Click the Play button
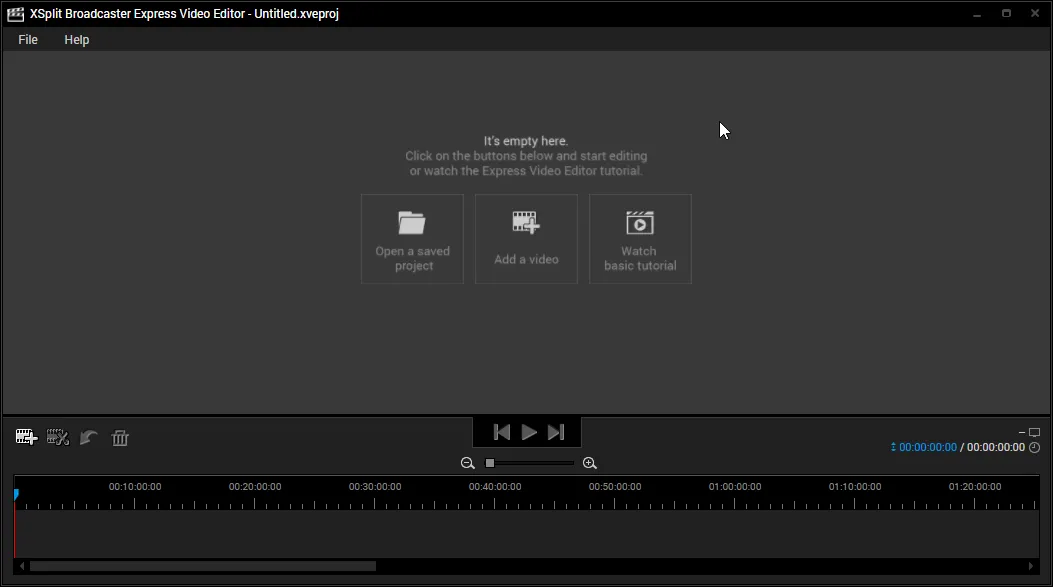 tap(529, 433)
